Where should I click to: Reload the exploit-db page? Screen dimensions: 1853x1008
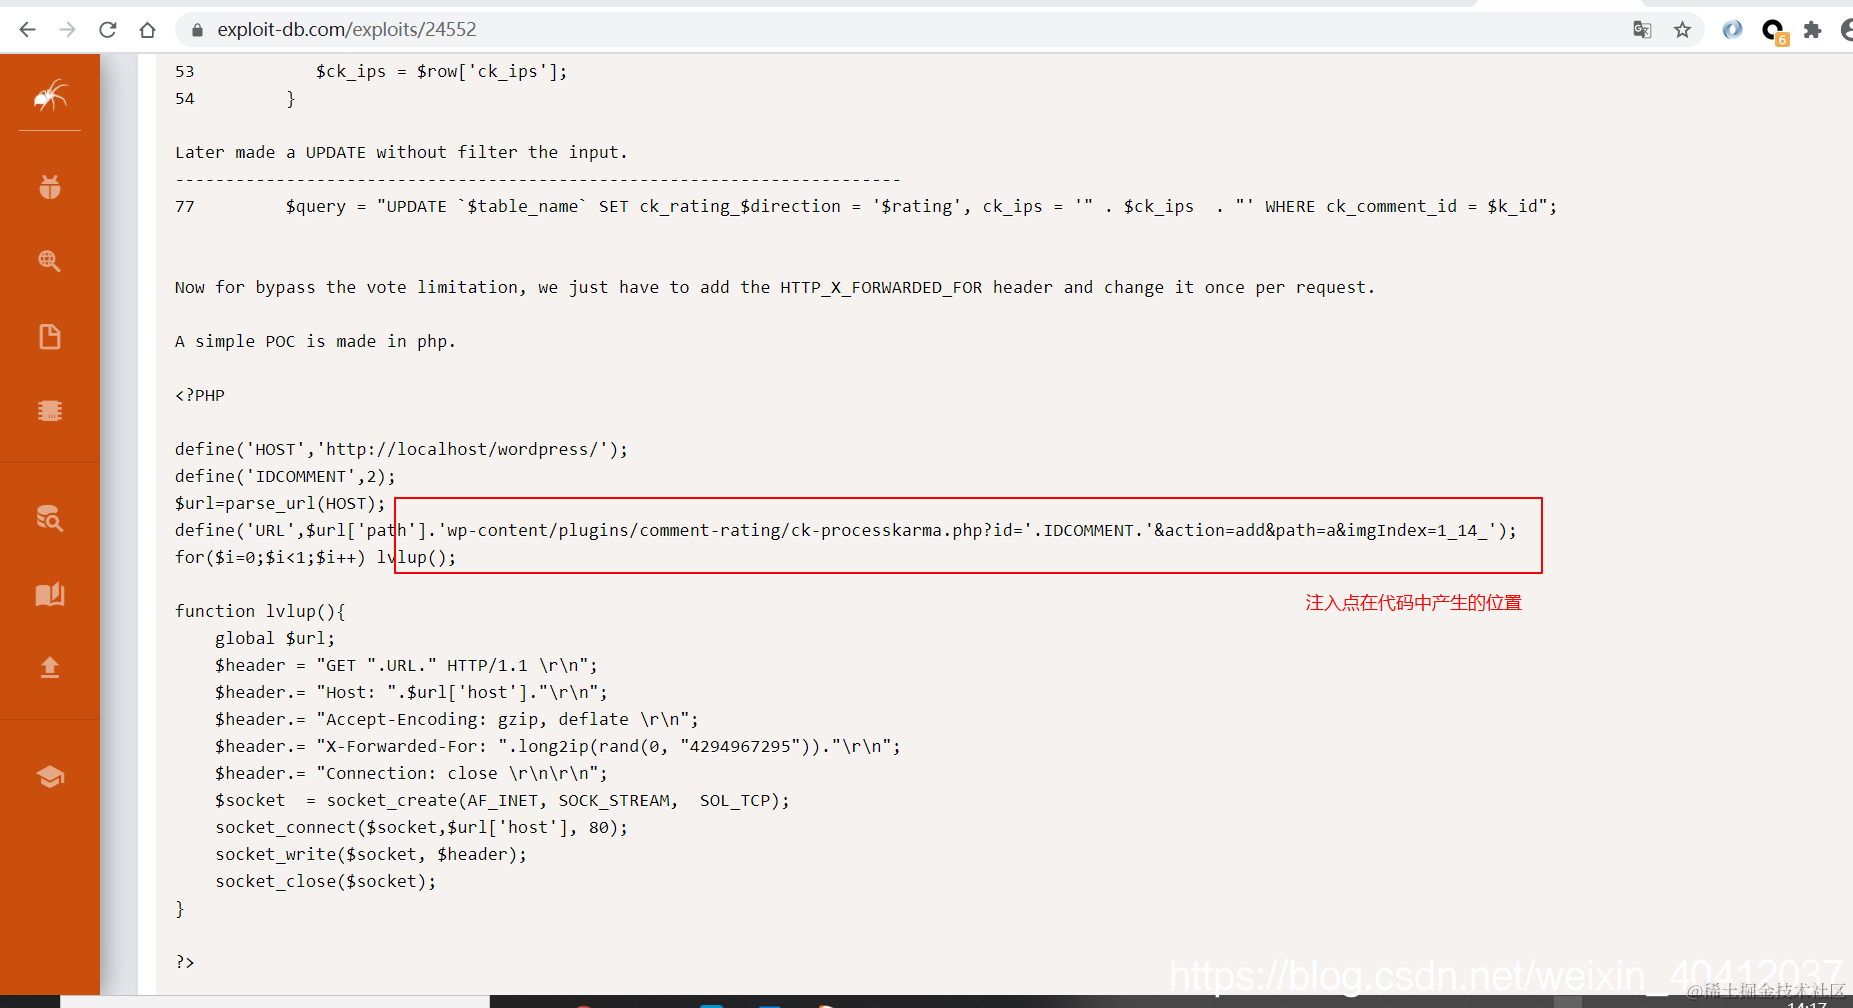pos(107,30)
